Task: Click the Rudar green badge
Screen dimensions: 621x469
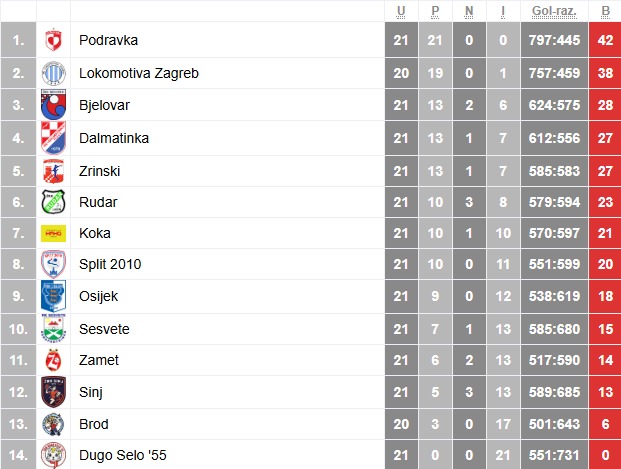Action: 53,202
